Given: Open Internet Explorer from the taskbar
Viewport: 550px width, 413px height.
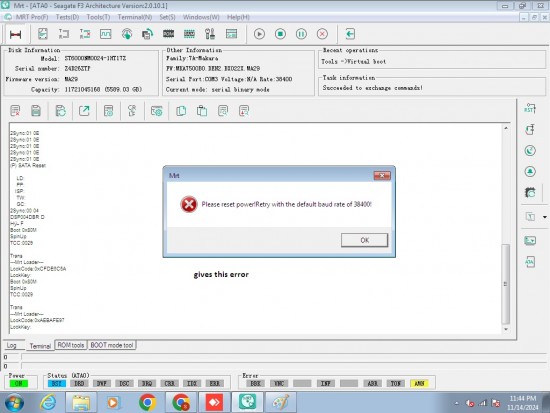Looking at the screenshot, I should point(48,402).
